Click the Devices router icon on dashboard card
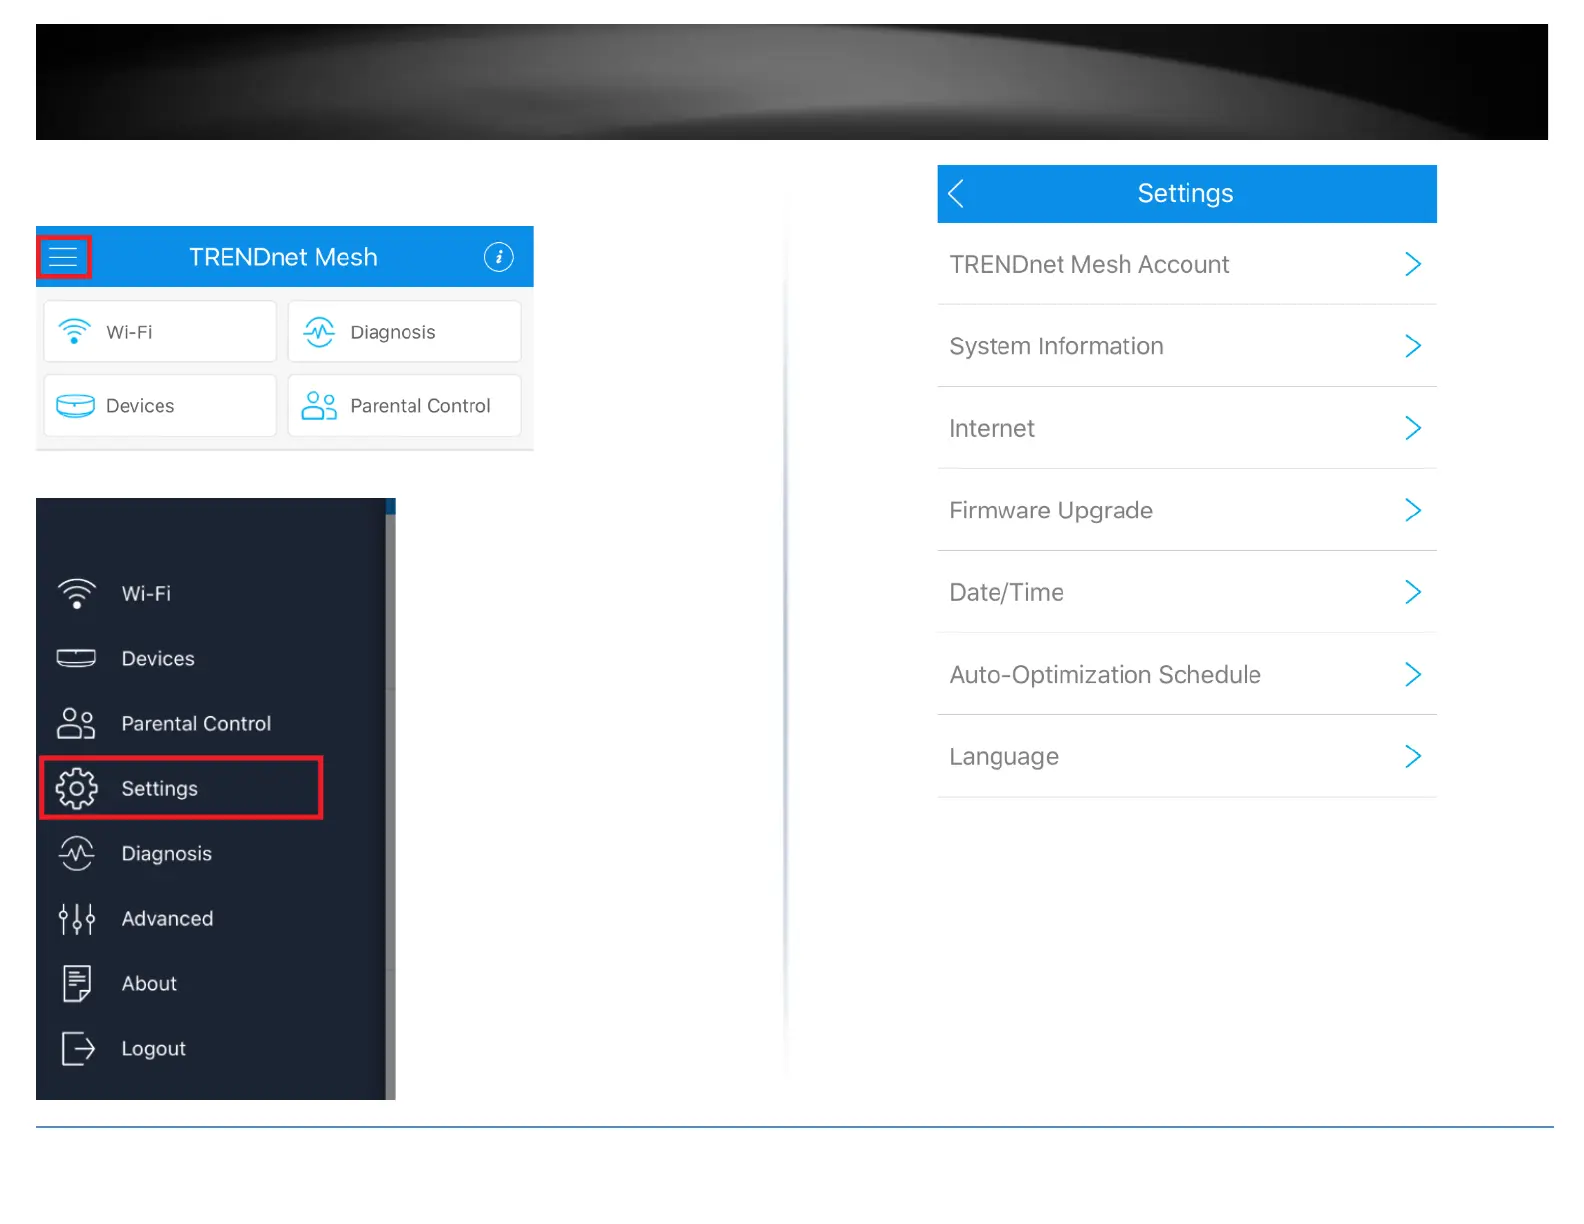The image size is (1584, 1224). (75, 405)
